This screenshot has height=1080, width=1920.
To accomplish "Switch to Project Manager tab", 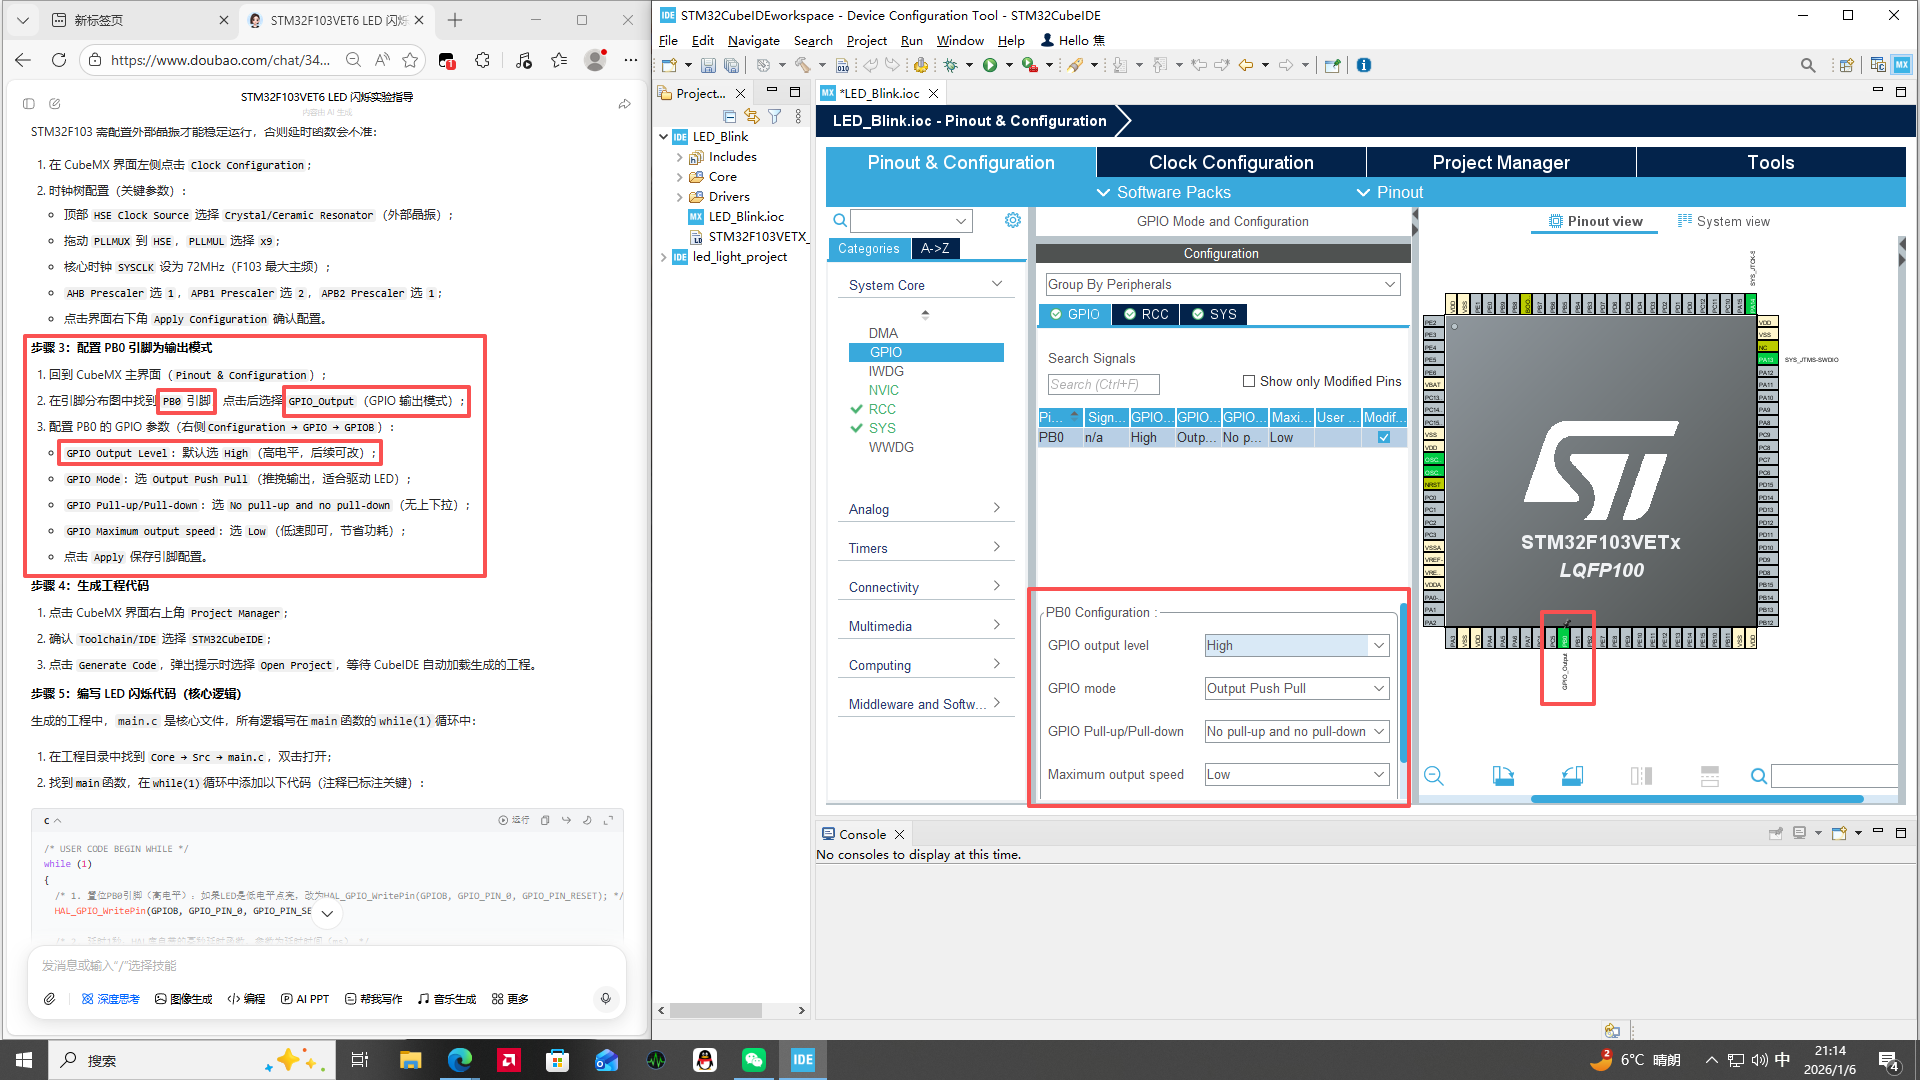I will (x=1500, y=162).
